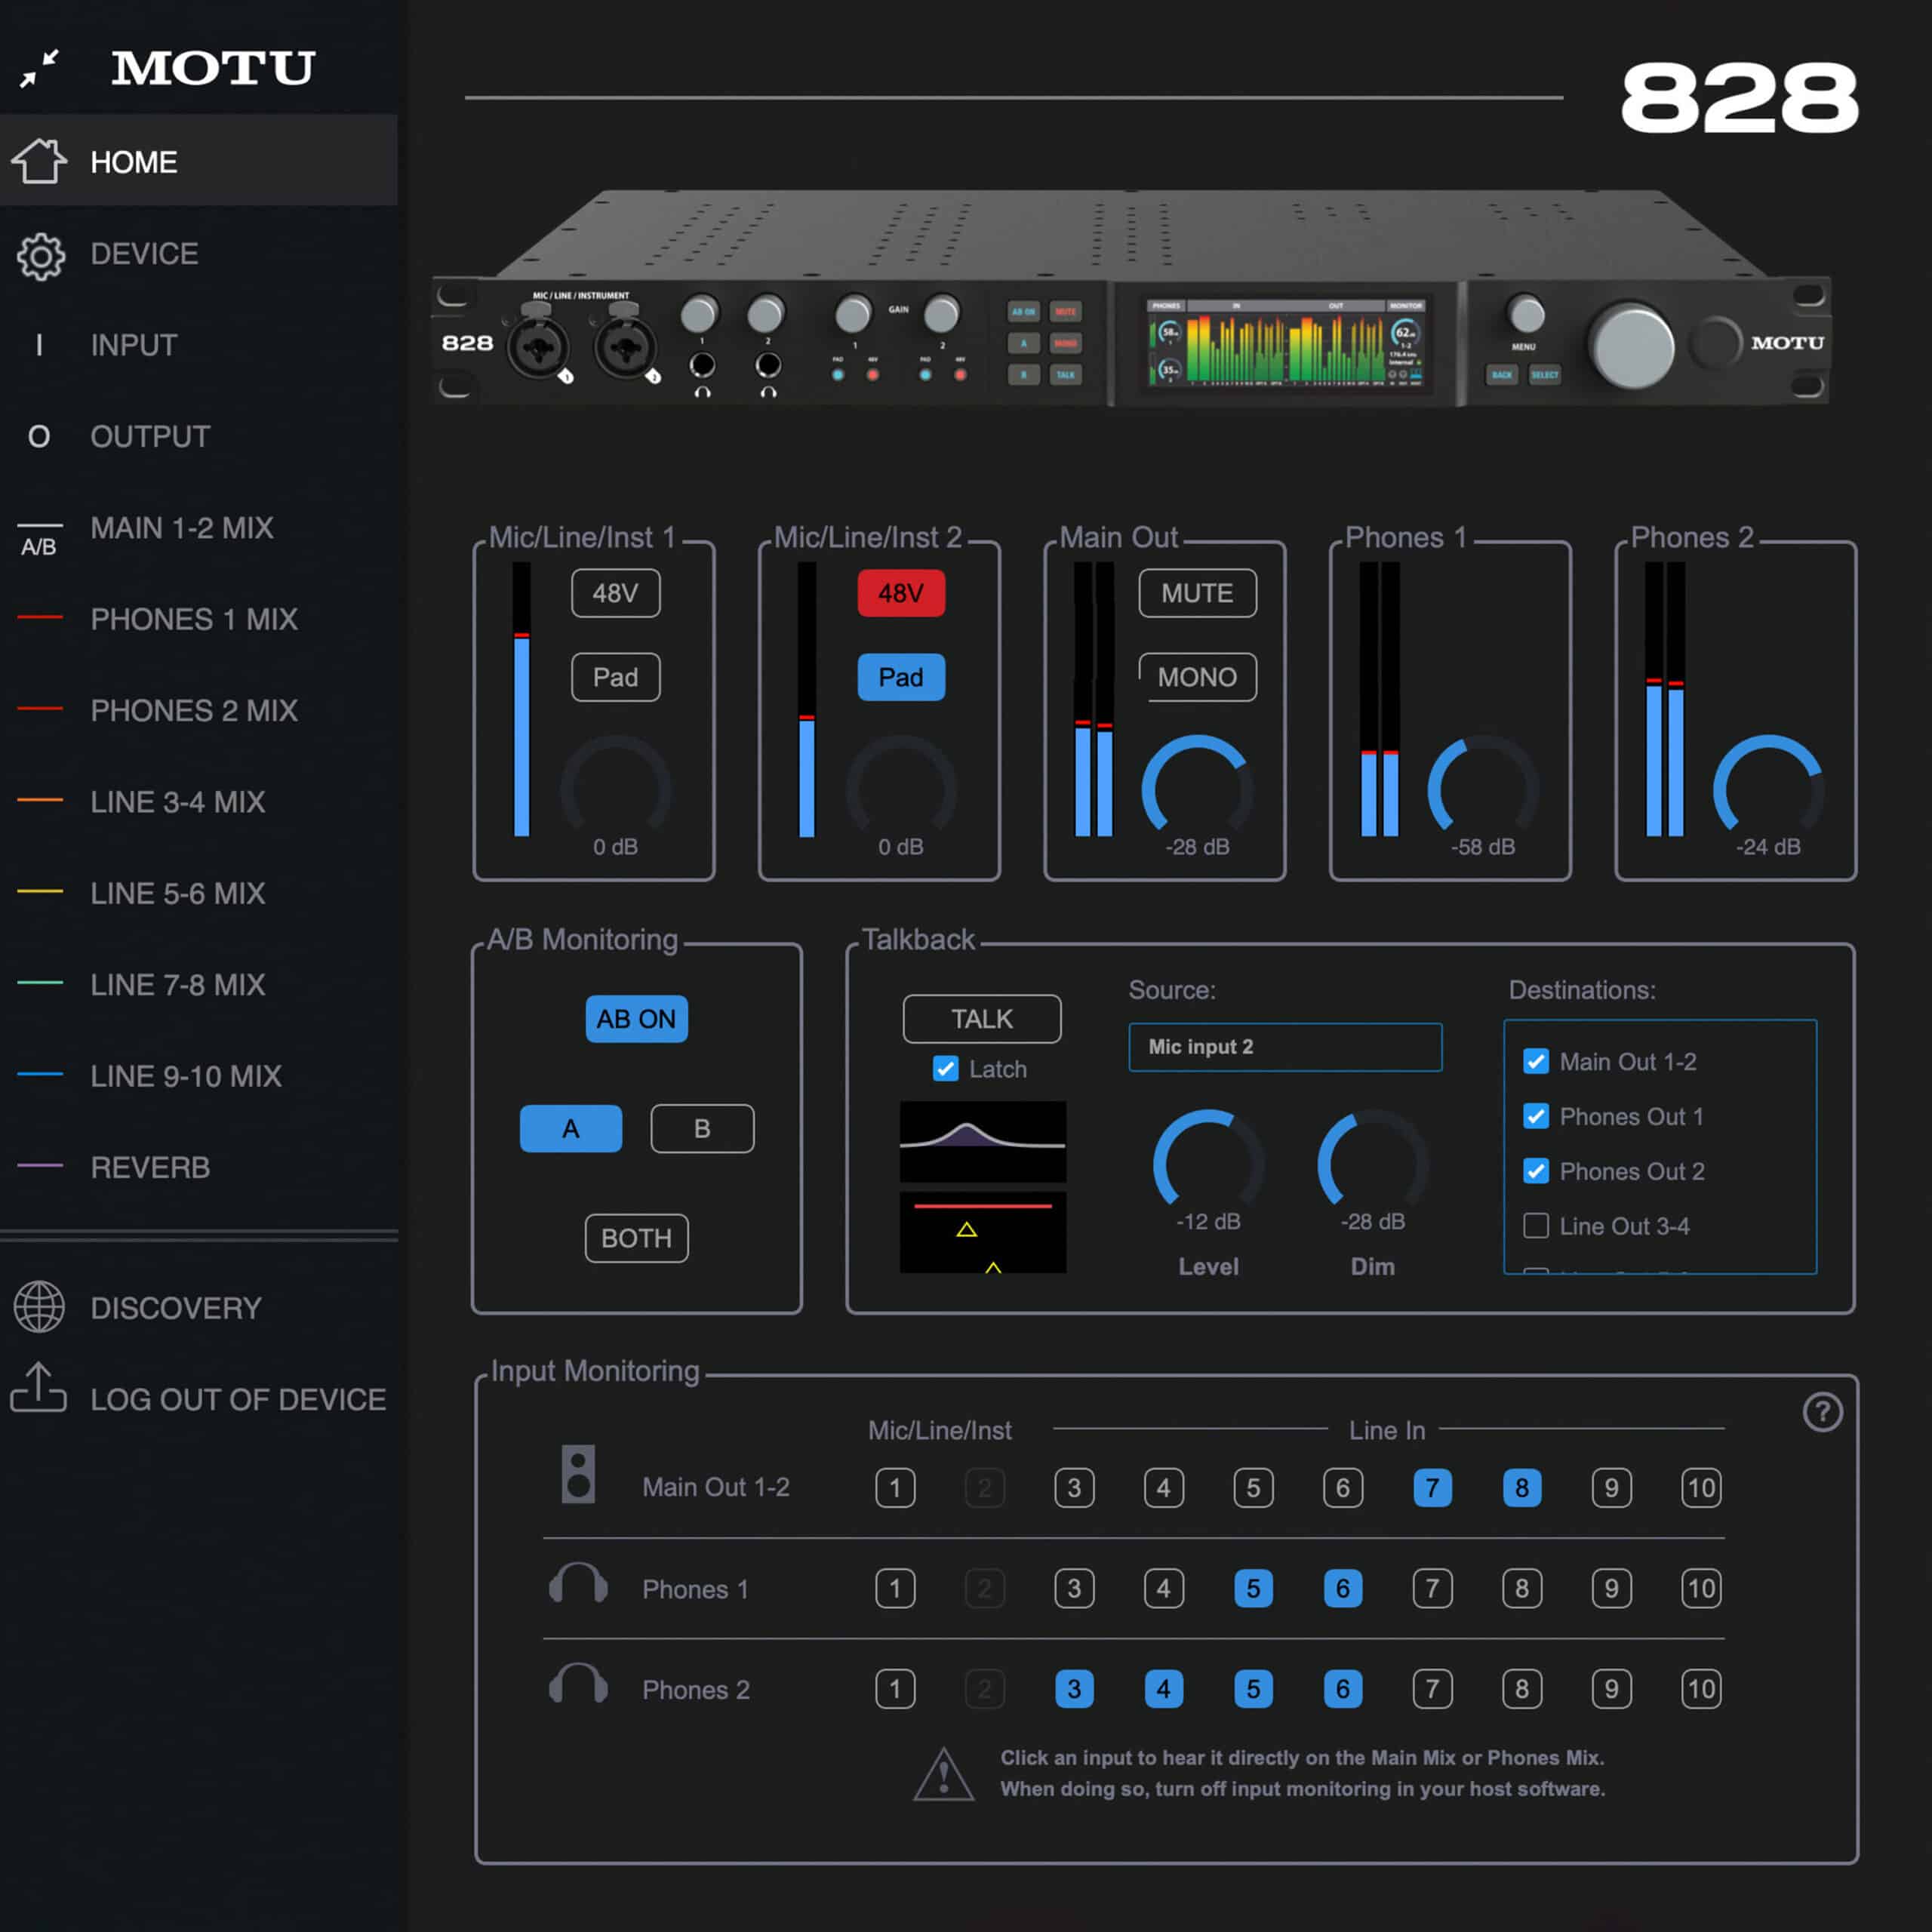Image resolution: width=1932 pixels, height=1932 pixels.
Task: Click the Log Out of Device upload icon
Action: pos(39,1389)
